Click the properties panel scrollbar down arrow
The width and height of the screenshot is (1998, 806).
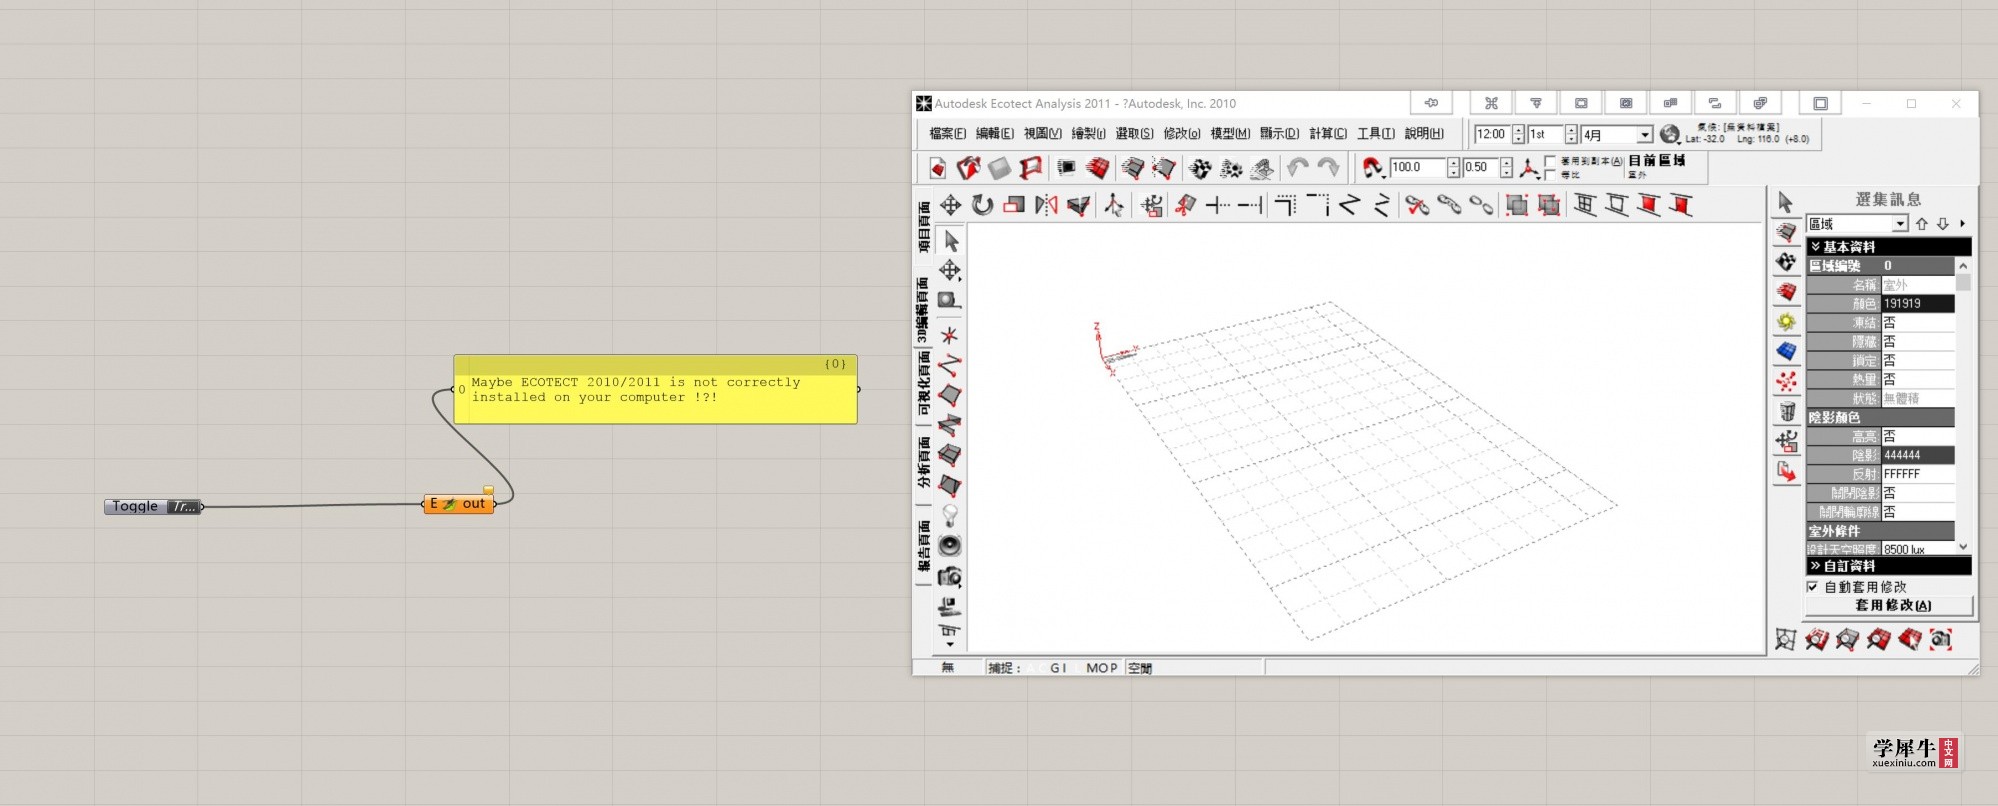(x=1963, y=547)
